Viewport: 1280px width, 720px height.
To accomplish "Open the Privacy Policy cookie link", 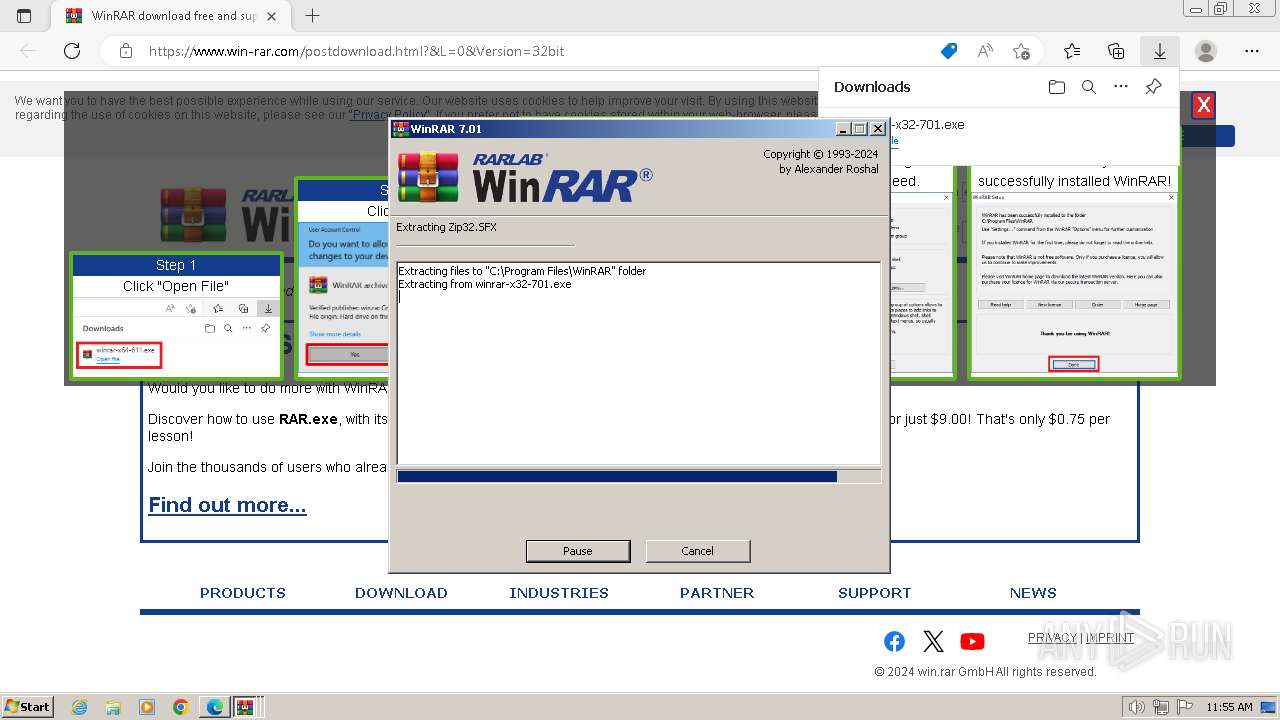I will click(x=390, y=115).
